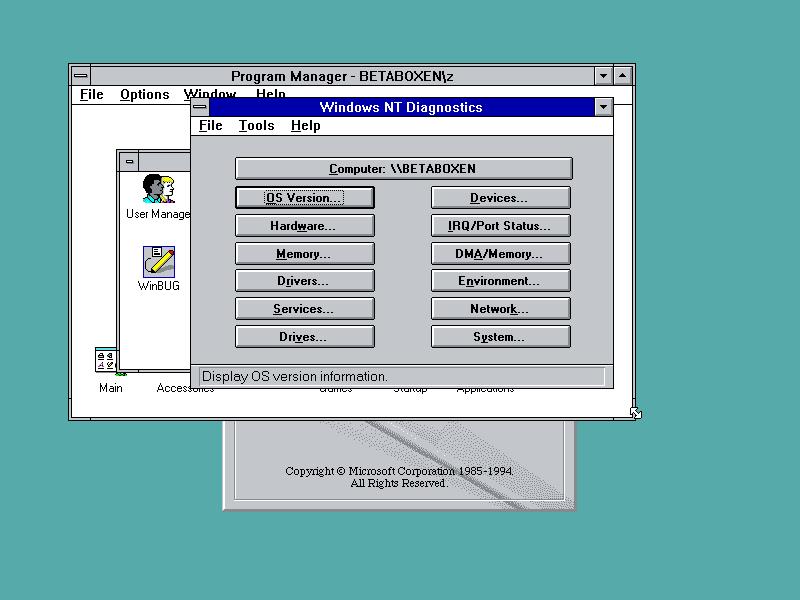Viewport: 800px width, 600px height.
Task: Launch the WinBUG icon
Action: pyautogui.click(x=159, y=269)
